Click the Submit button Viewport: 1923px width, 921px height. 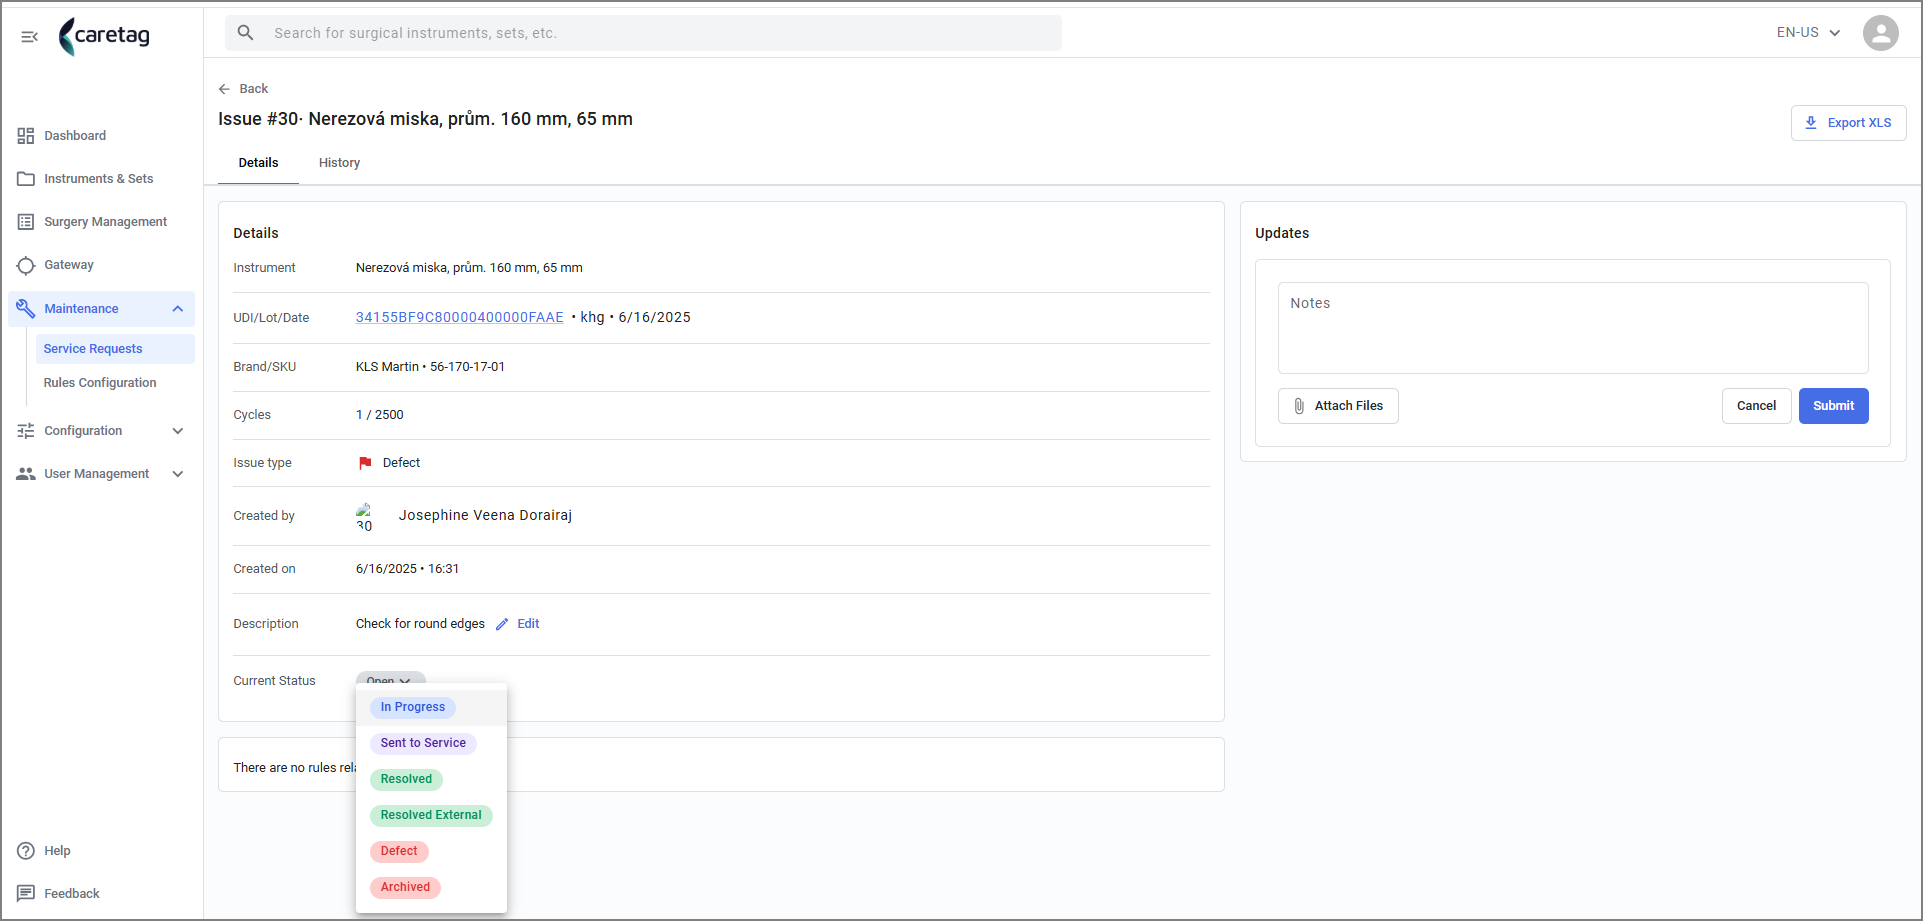click(x=1833, y=406)
